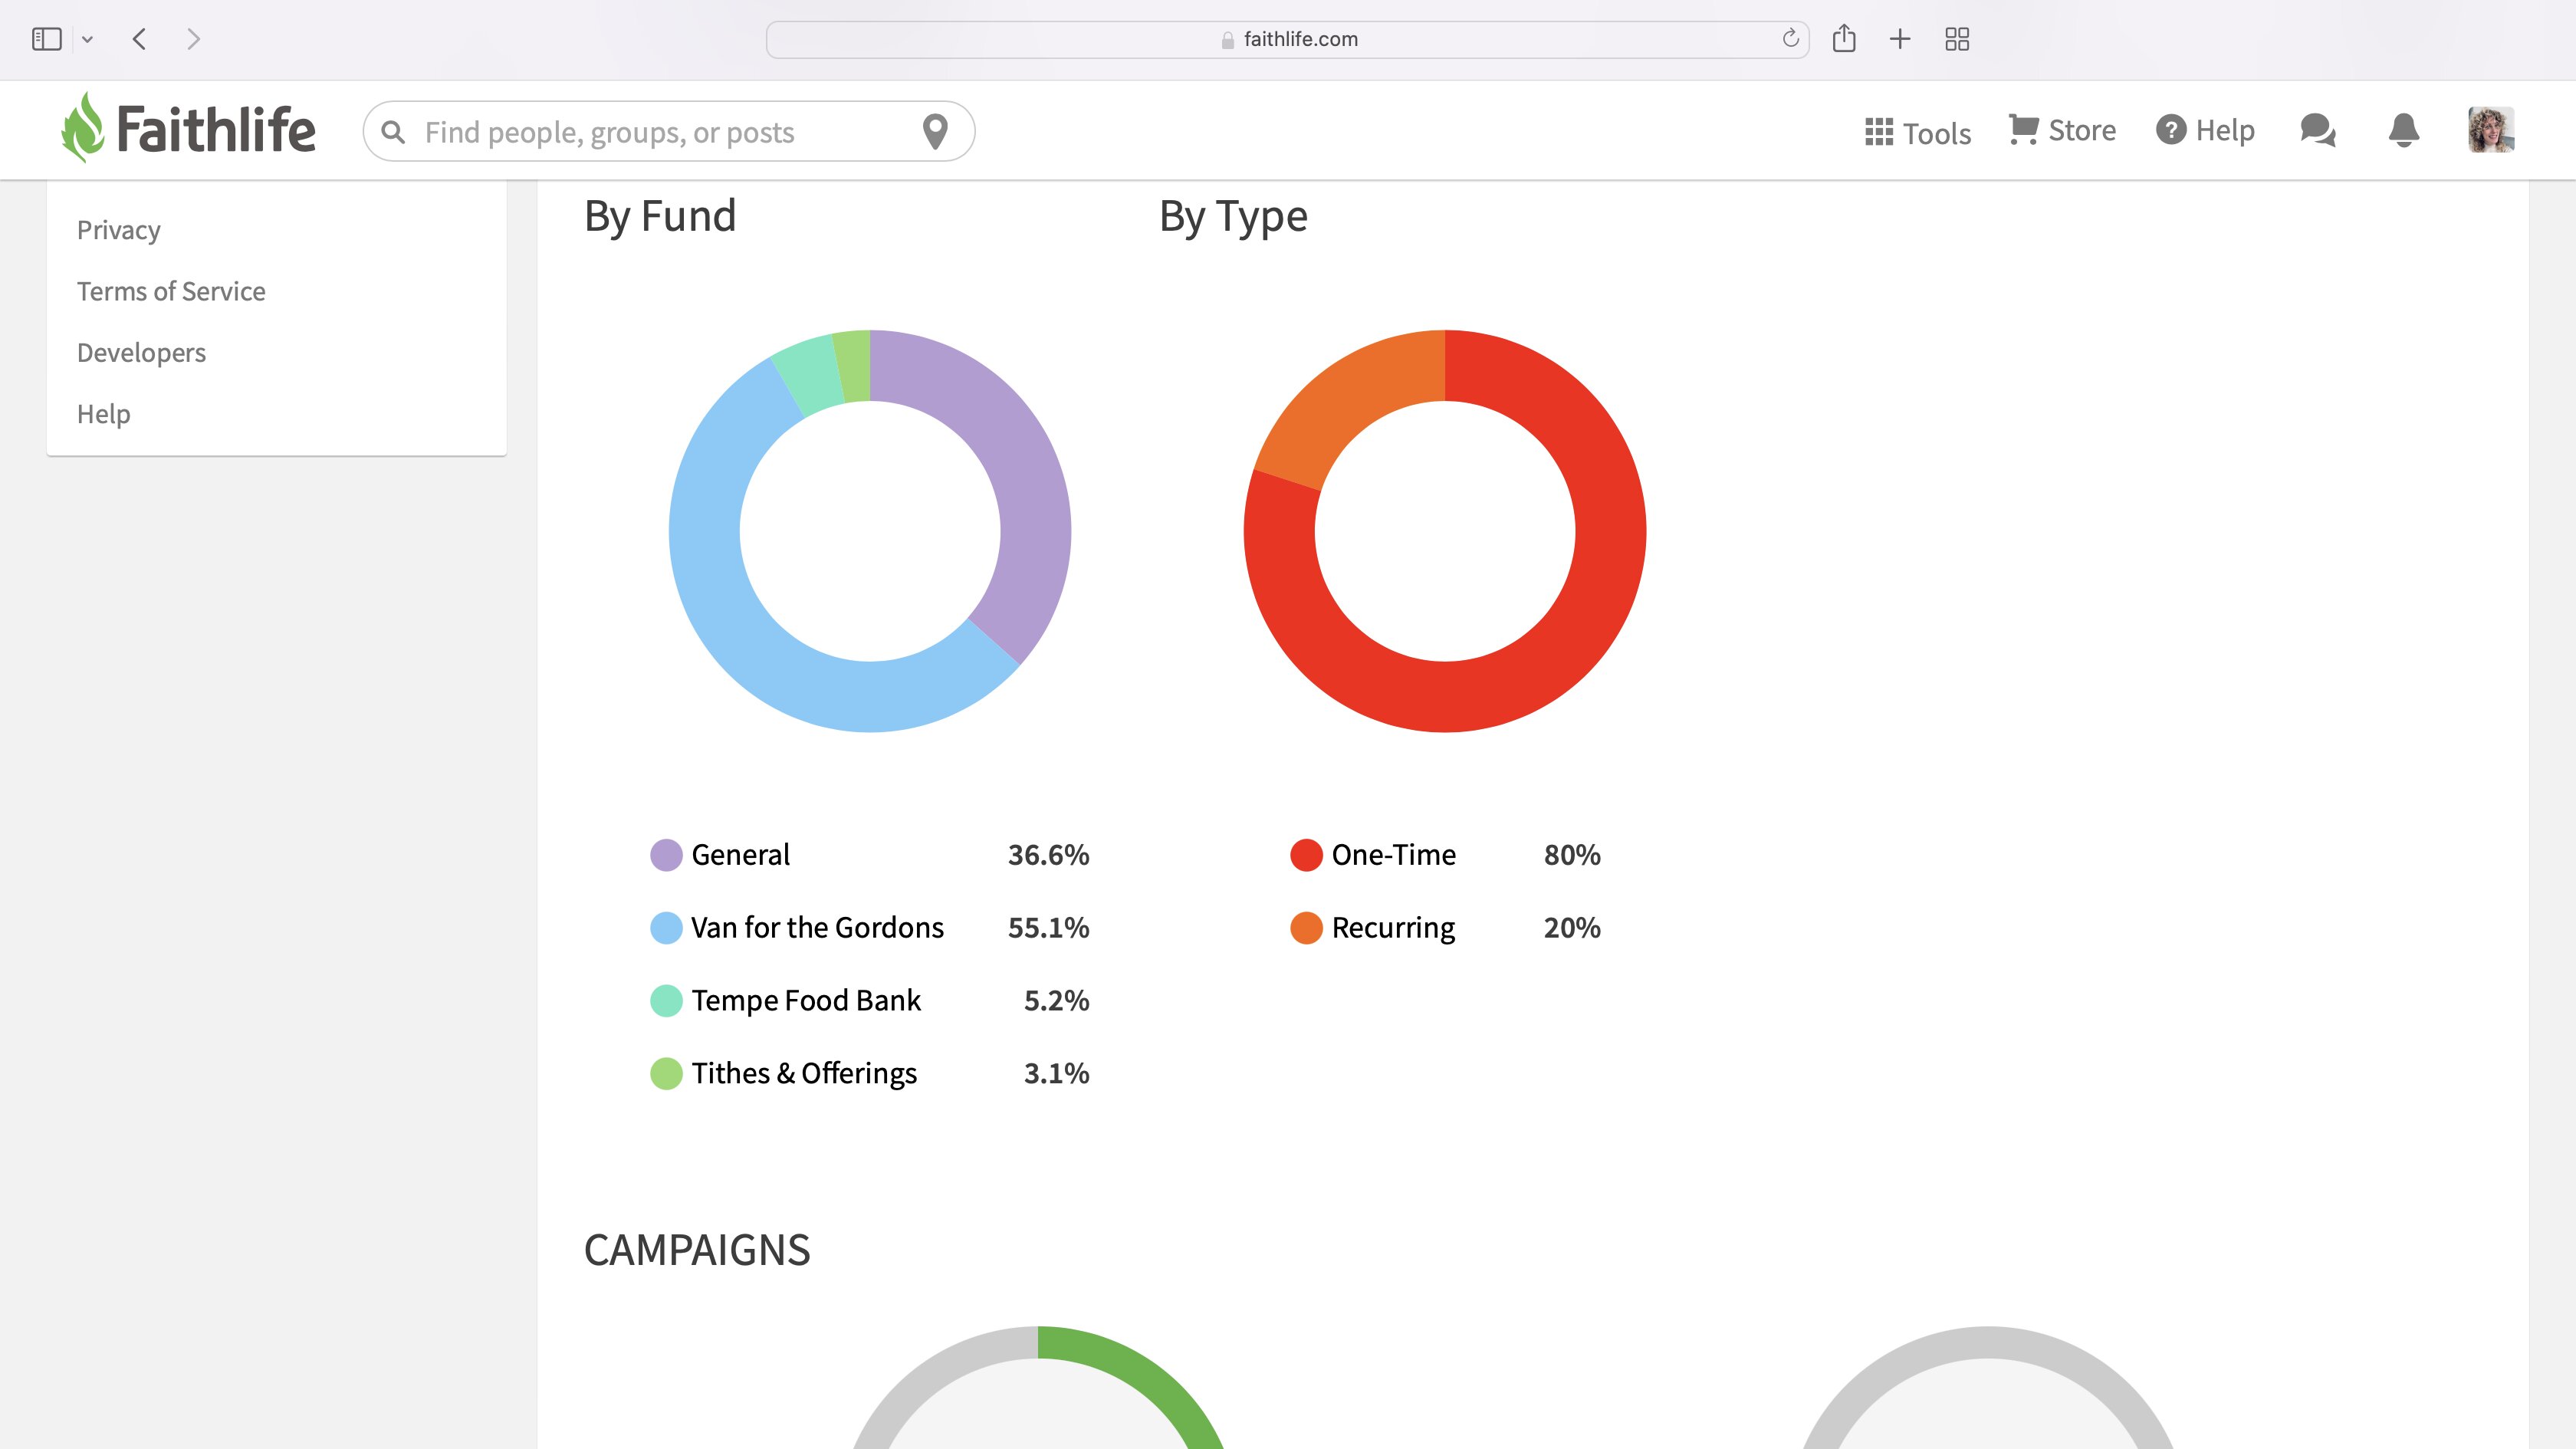Click the Faithlife flame logo
Image resolution: width=2576 pixels, height=1449 pixels.
tap(82, 128)
